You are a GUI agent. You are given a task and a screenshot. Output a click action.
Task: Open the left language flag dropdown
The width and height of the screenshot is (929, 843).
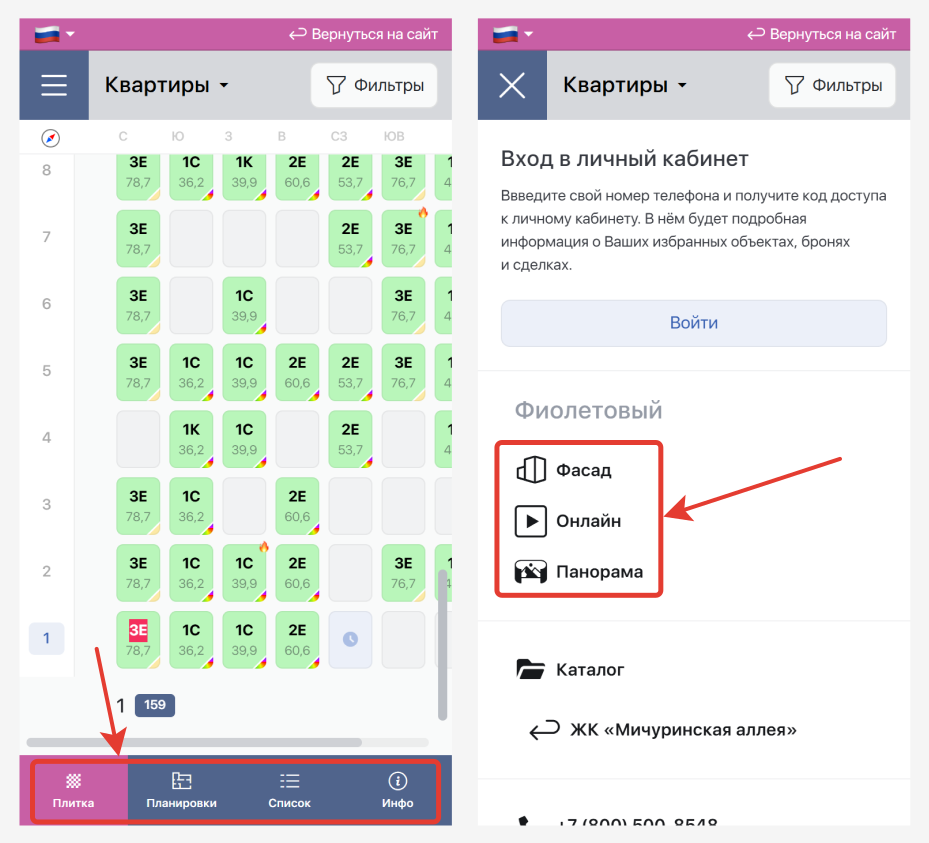55,33
